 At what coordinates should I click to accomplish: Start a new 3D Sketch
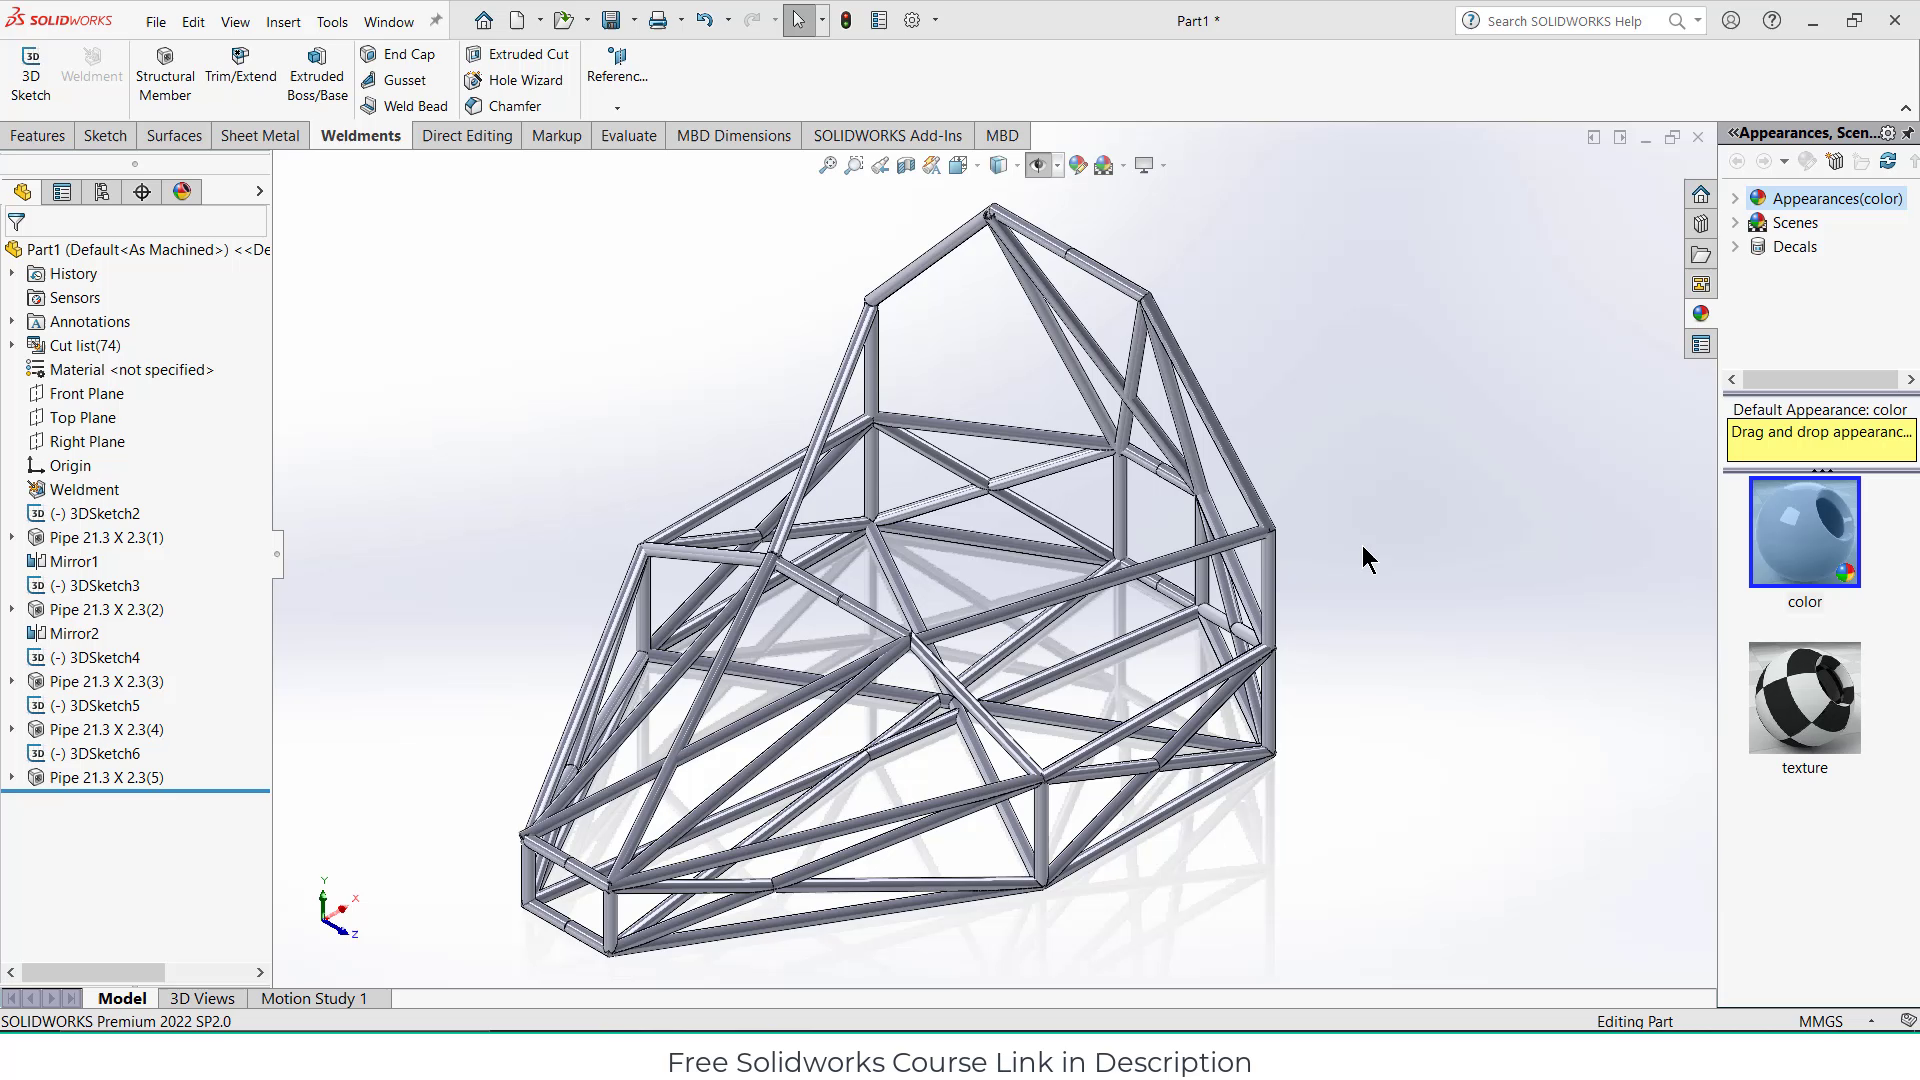pos(30,74)
